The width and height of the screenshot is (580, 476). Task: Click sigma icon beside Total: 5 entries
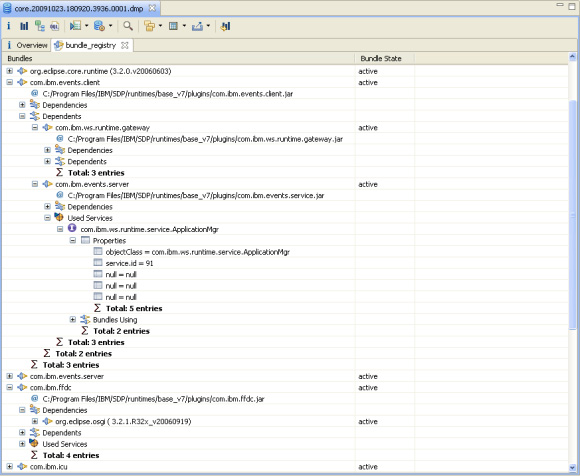[97, 308]
